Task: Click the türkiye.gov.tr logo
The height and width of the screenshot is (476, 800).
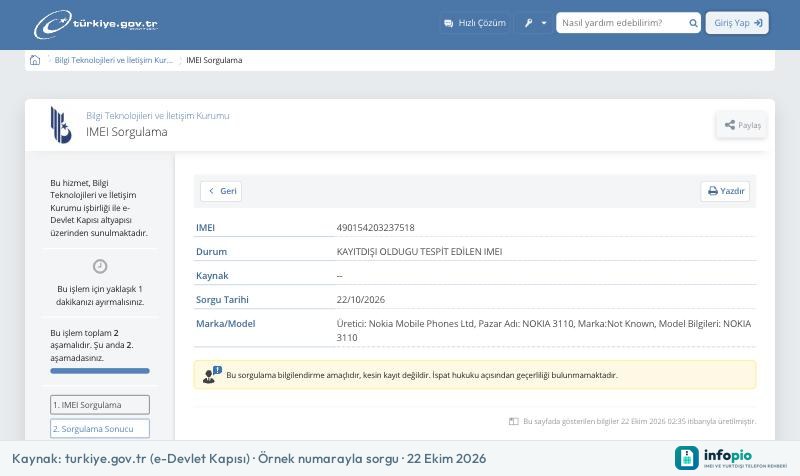Action: (96, 24)
